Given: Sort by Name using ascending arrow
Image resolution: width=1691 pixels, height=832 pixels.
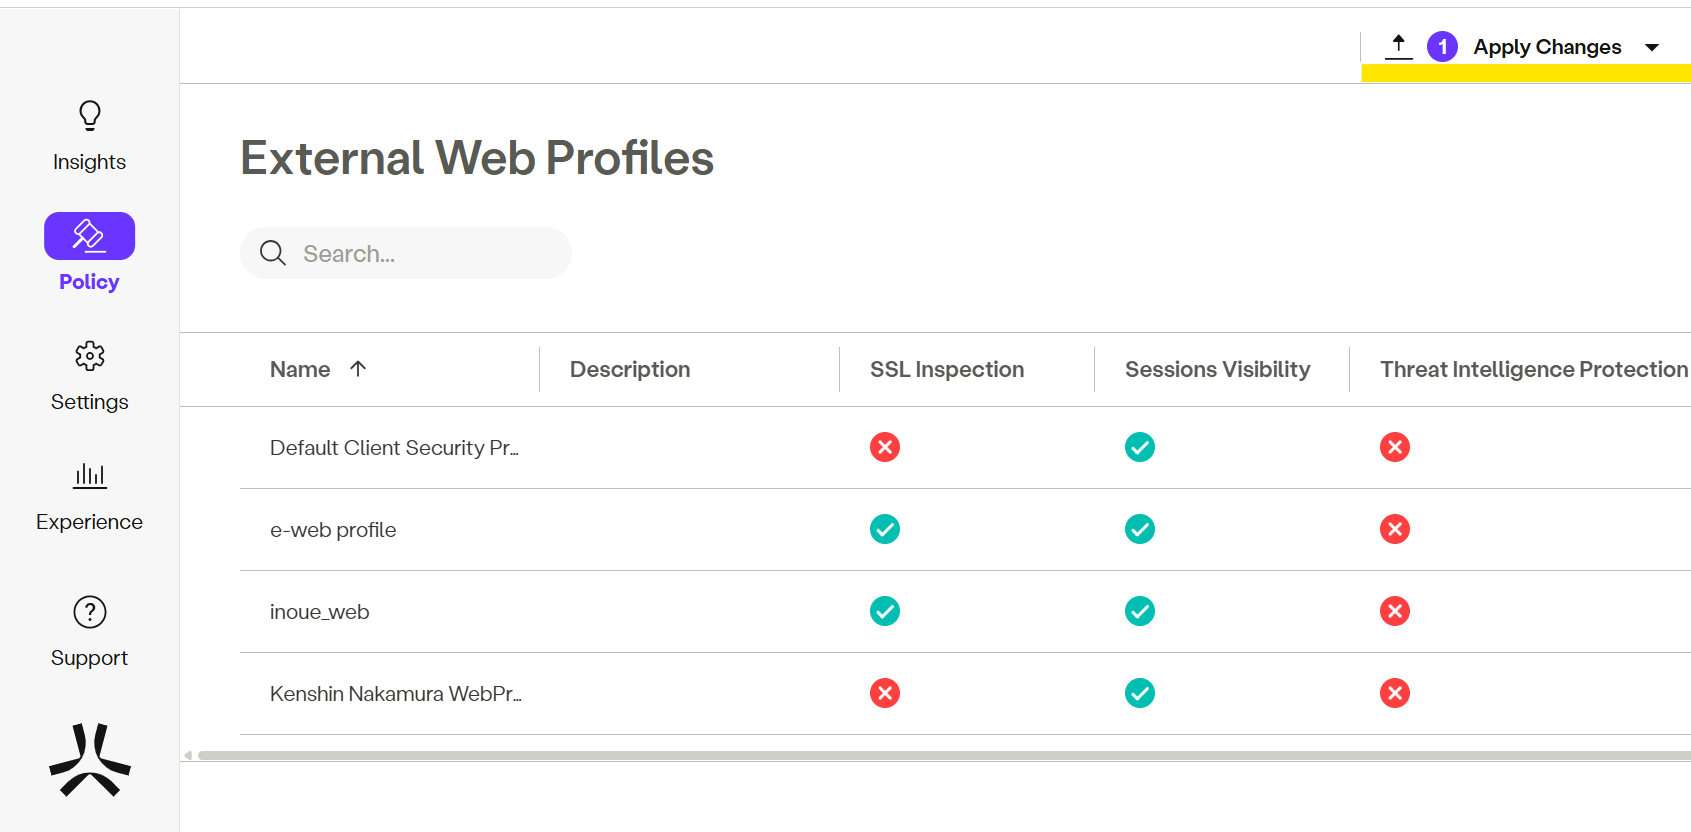Looking at the screenshot, I should (358, 369).
